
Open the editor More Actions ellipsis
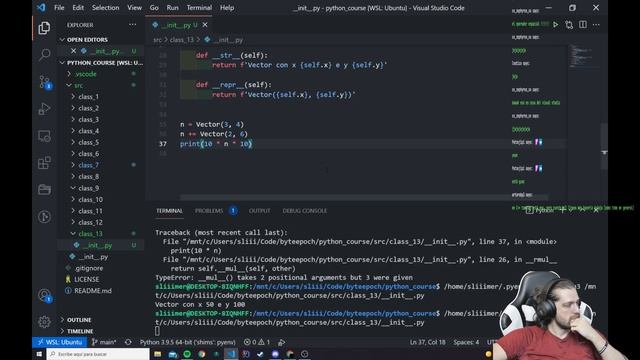click(x=596, y=25)
